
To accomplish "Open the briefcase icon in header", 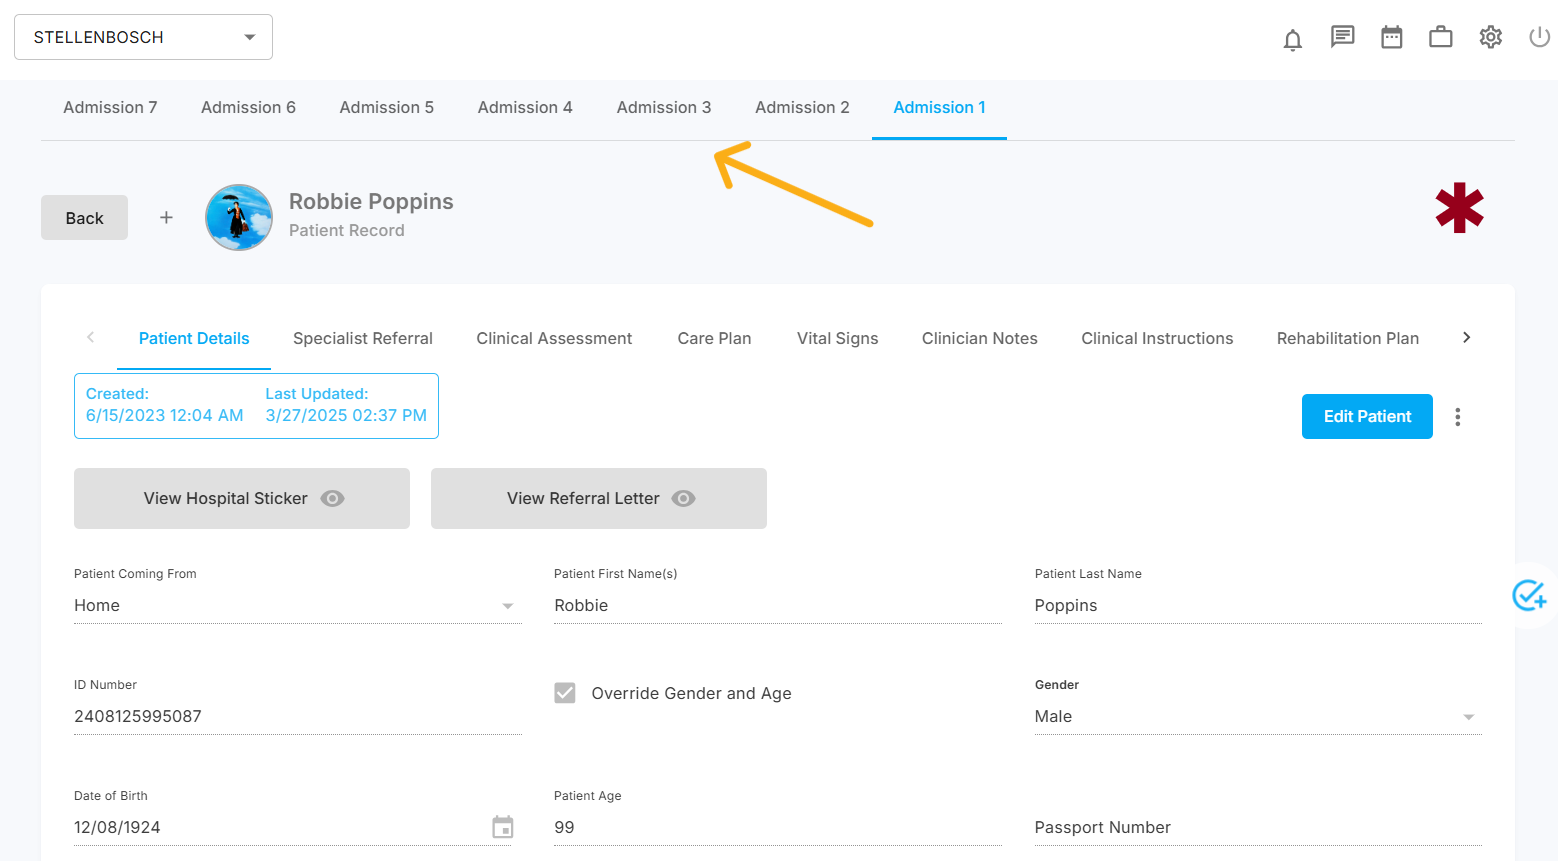I will coord(1440,37).
